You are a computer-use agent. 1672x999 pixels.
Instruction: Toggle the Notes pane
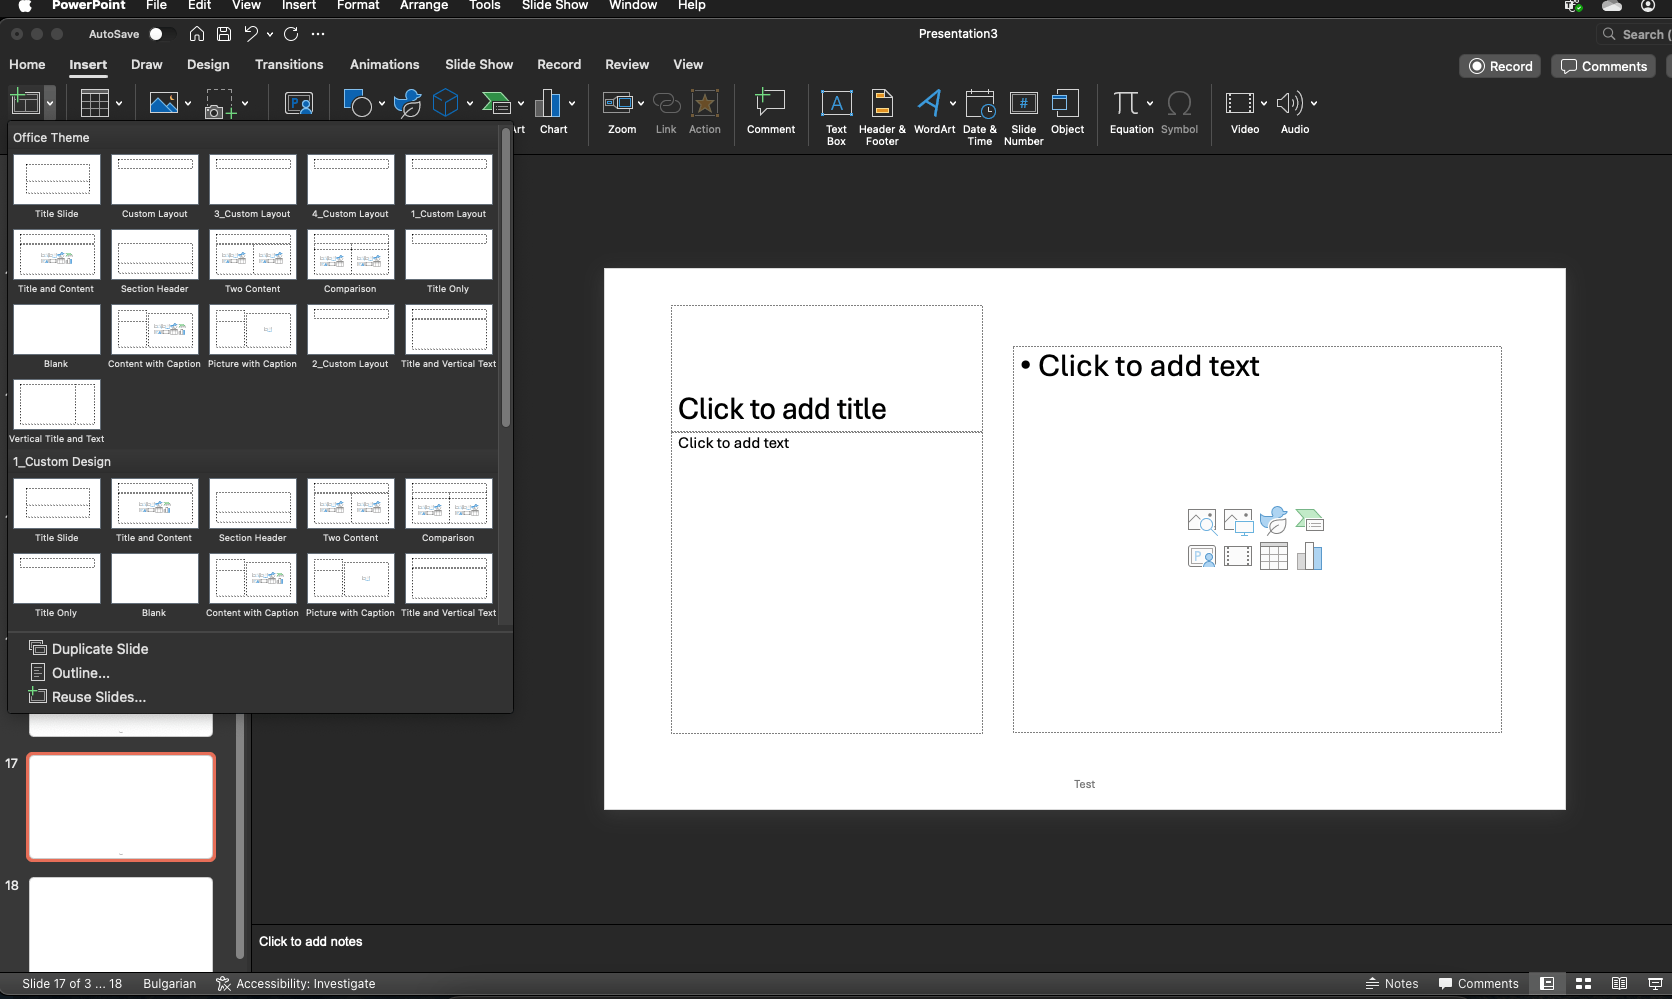[1391, 983]
